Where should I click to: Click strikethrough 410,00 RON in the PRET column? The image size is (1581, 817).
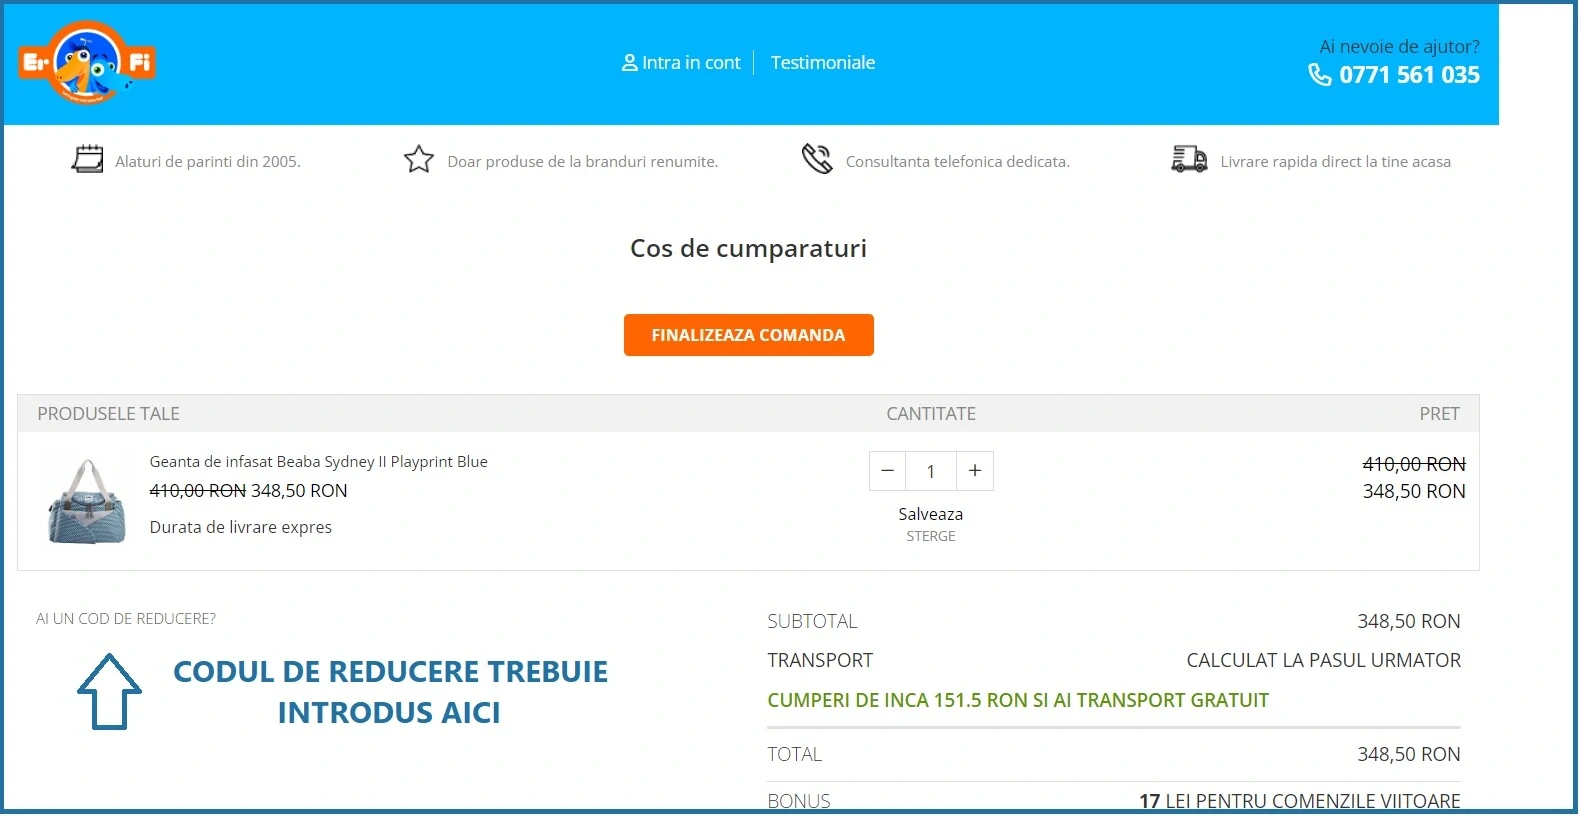click(1413, 464)
